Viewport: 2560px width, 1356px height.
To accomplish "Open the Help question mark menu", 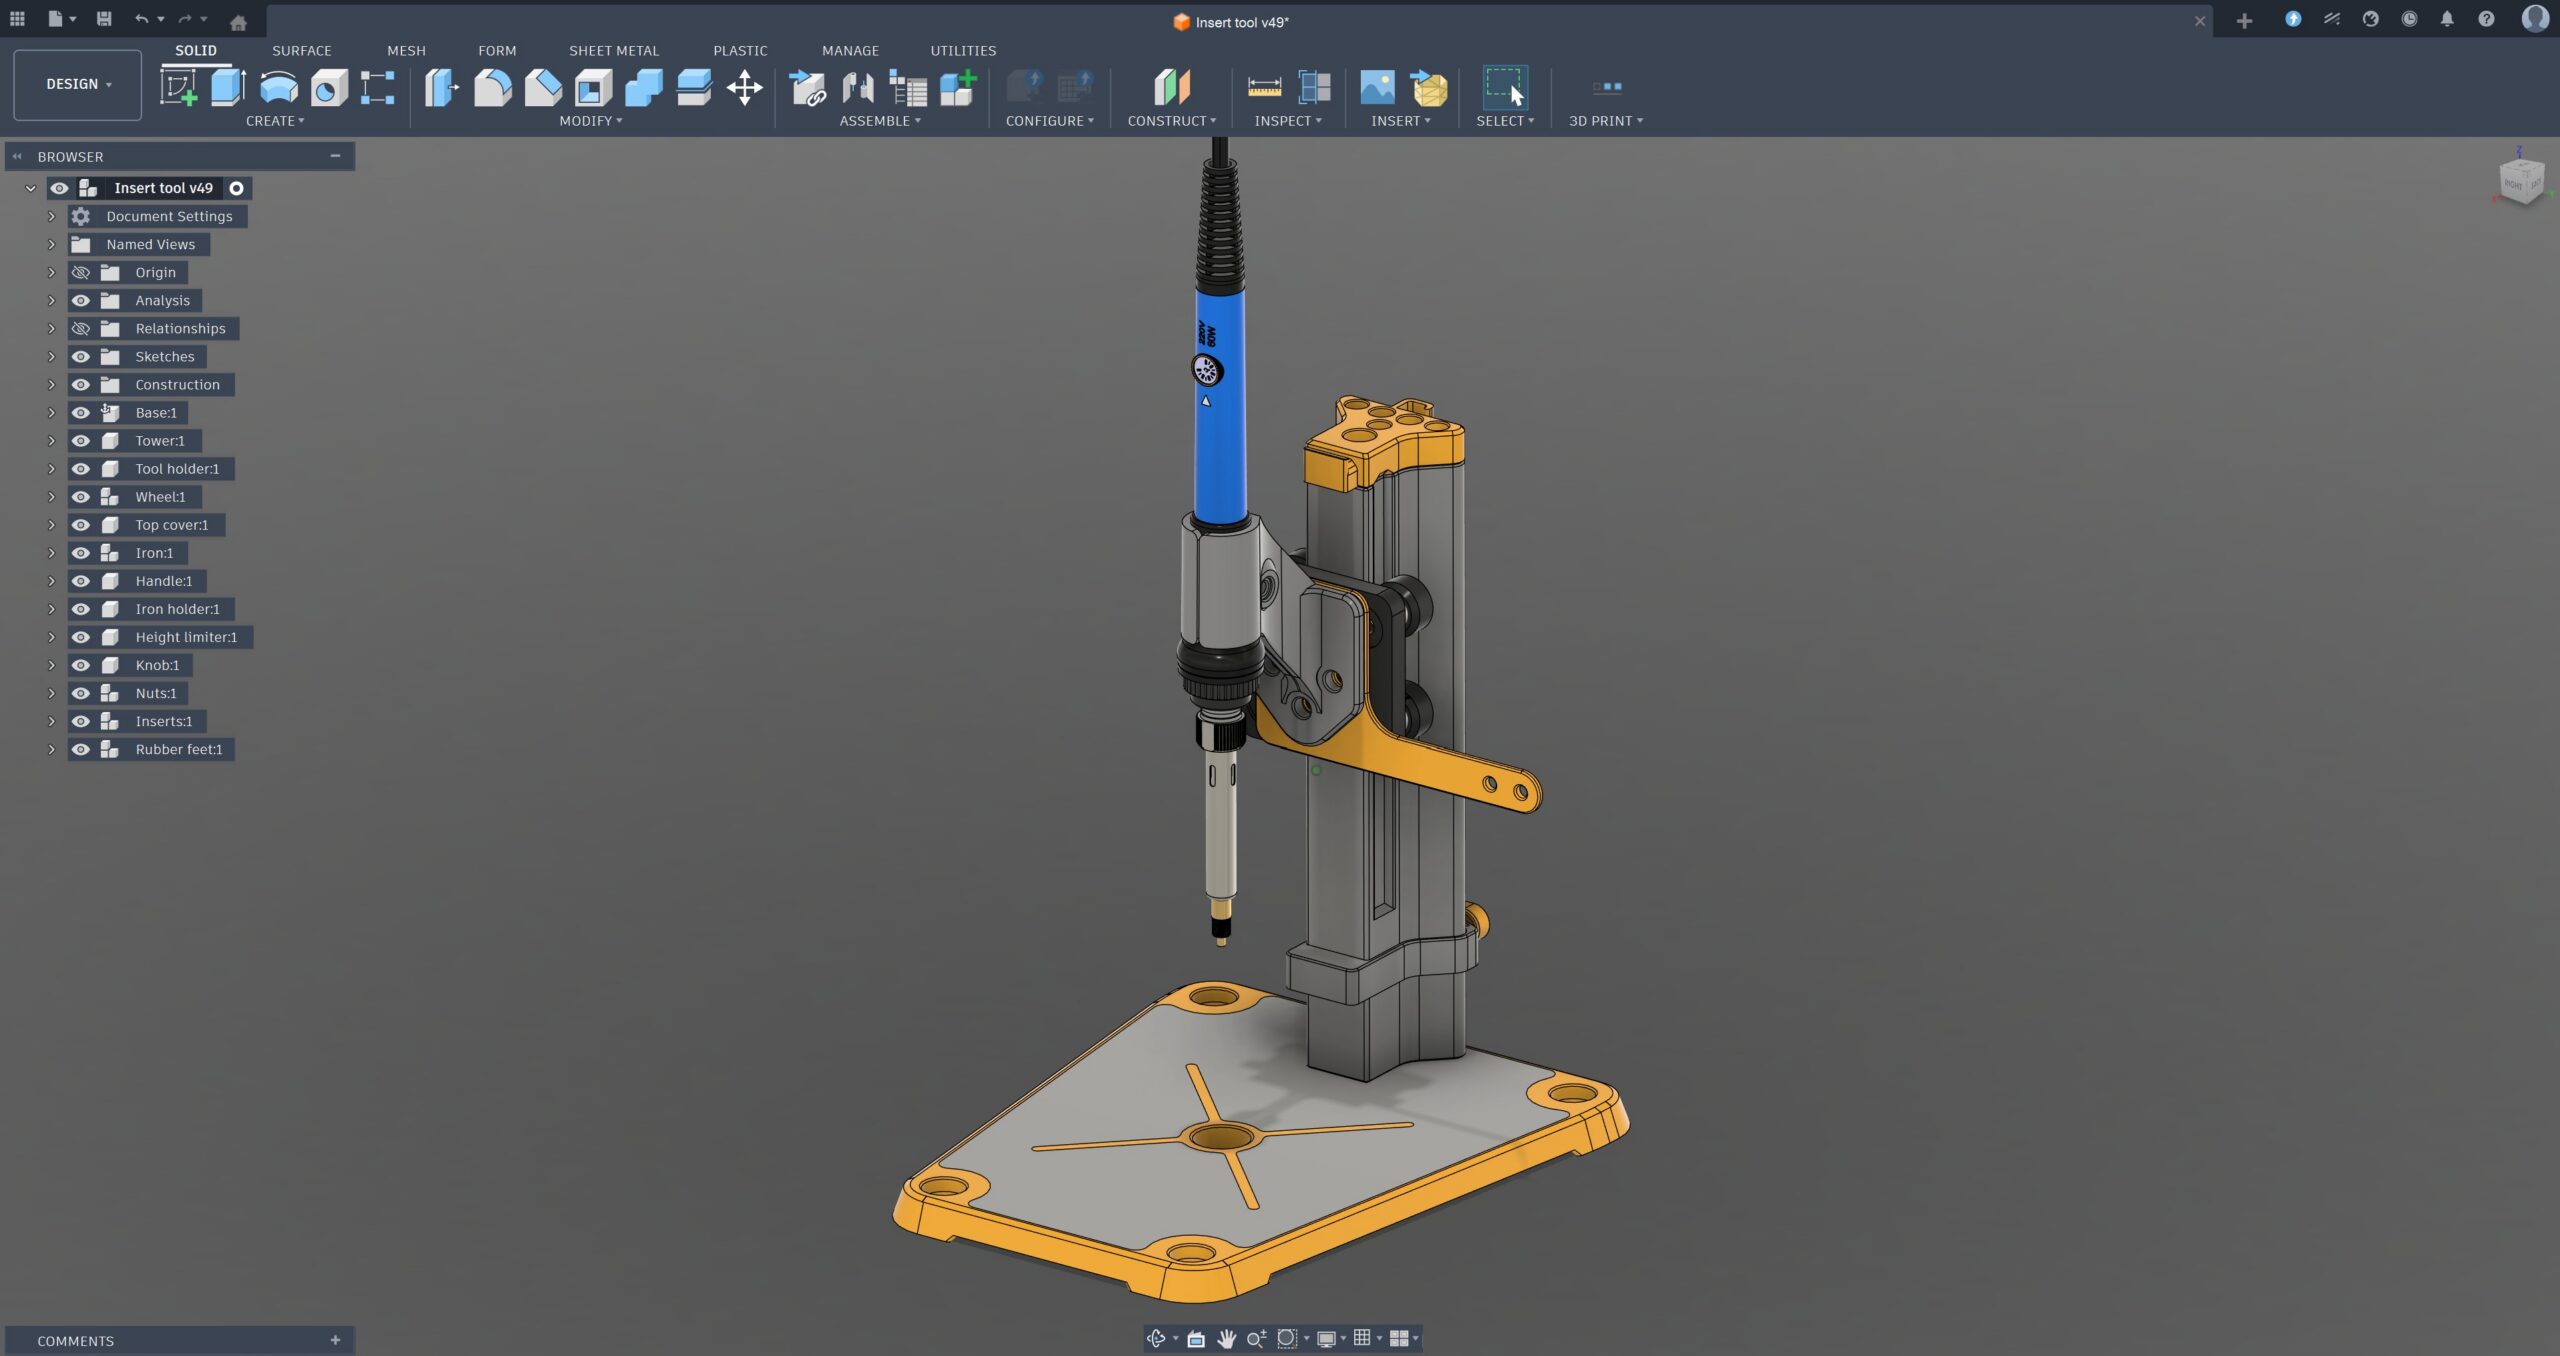I will coord(2486,19).
